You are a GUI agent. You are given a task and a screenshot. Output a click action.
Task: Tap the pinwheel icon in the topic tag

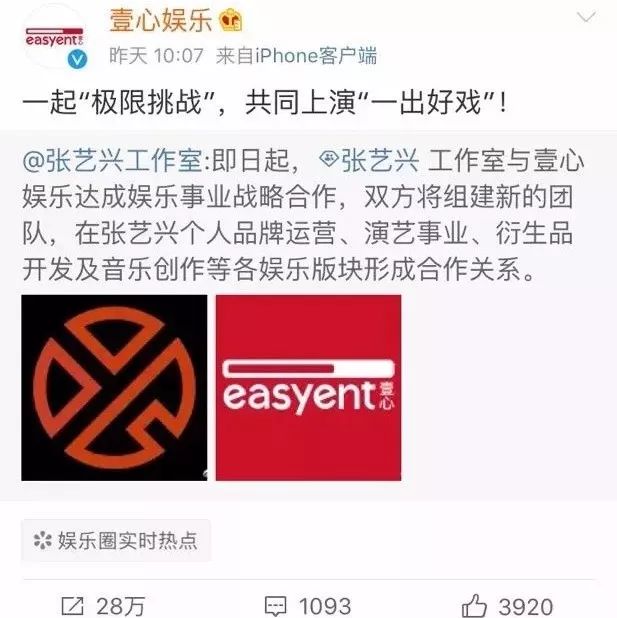click(43, 540)
